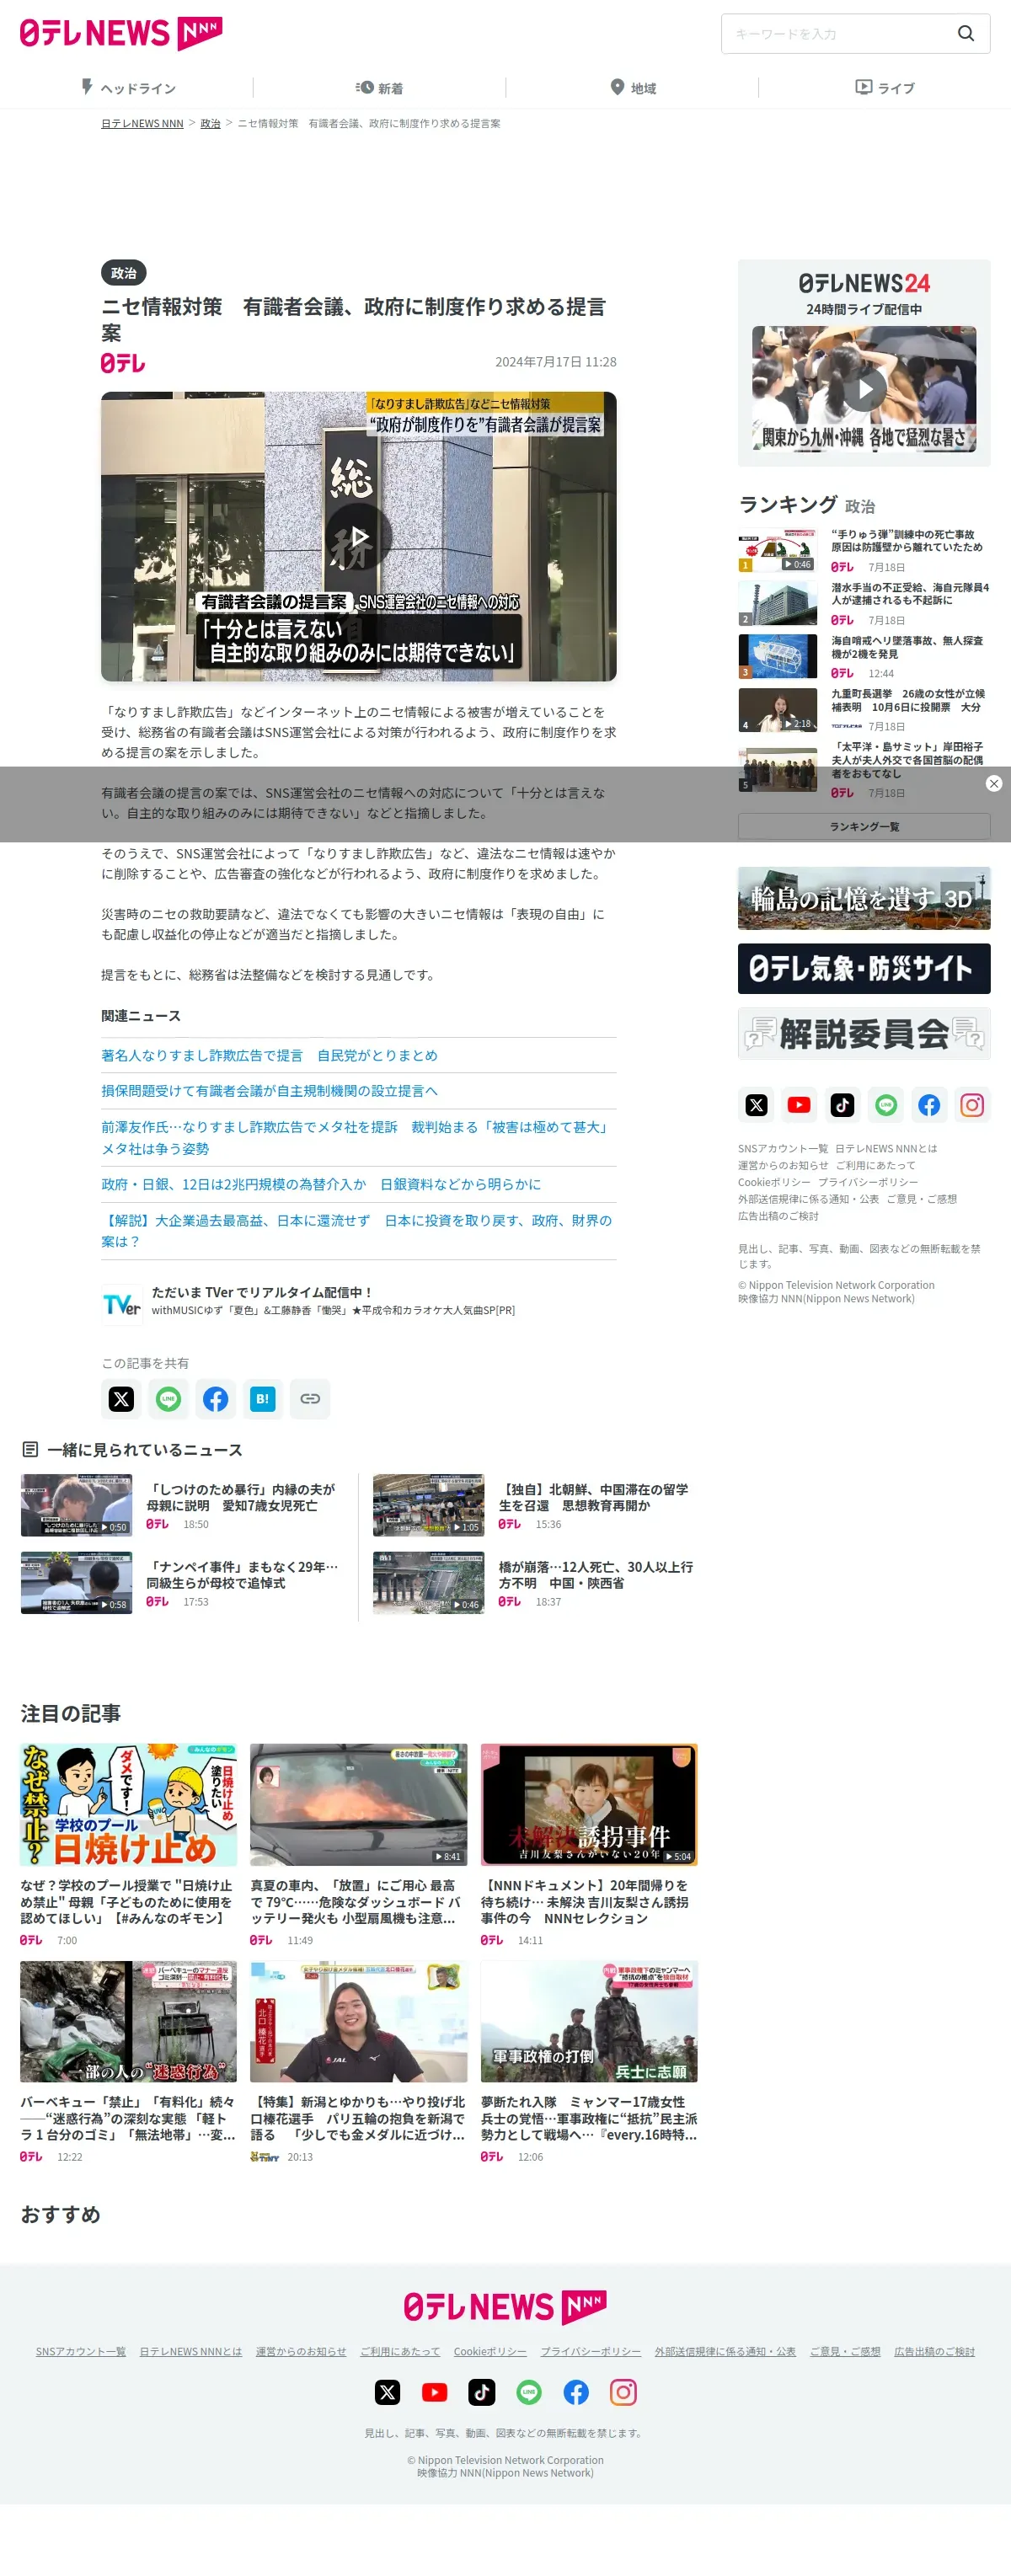
Task: Click the ランキング一覧 button
Action: point(864,826)
